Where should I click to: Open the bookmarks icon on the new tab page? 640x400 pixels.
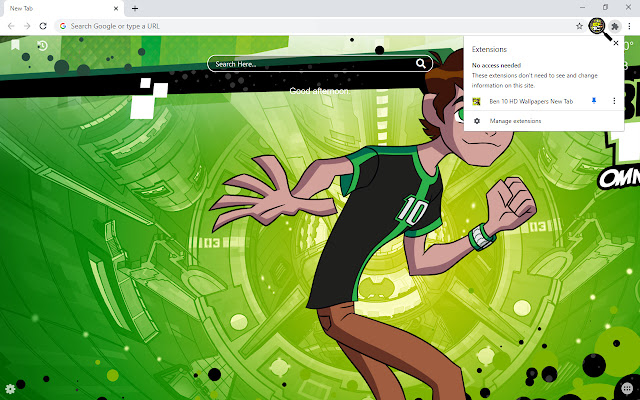15,44
